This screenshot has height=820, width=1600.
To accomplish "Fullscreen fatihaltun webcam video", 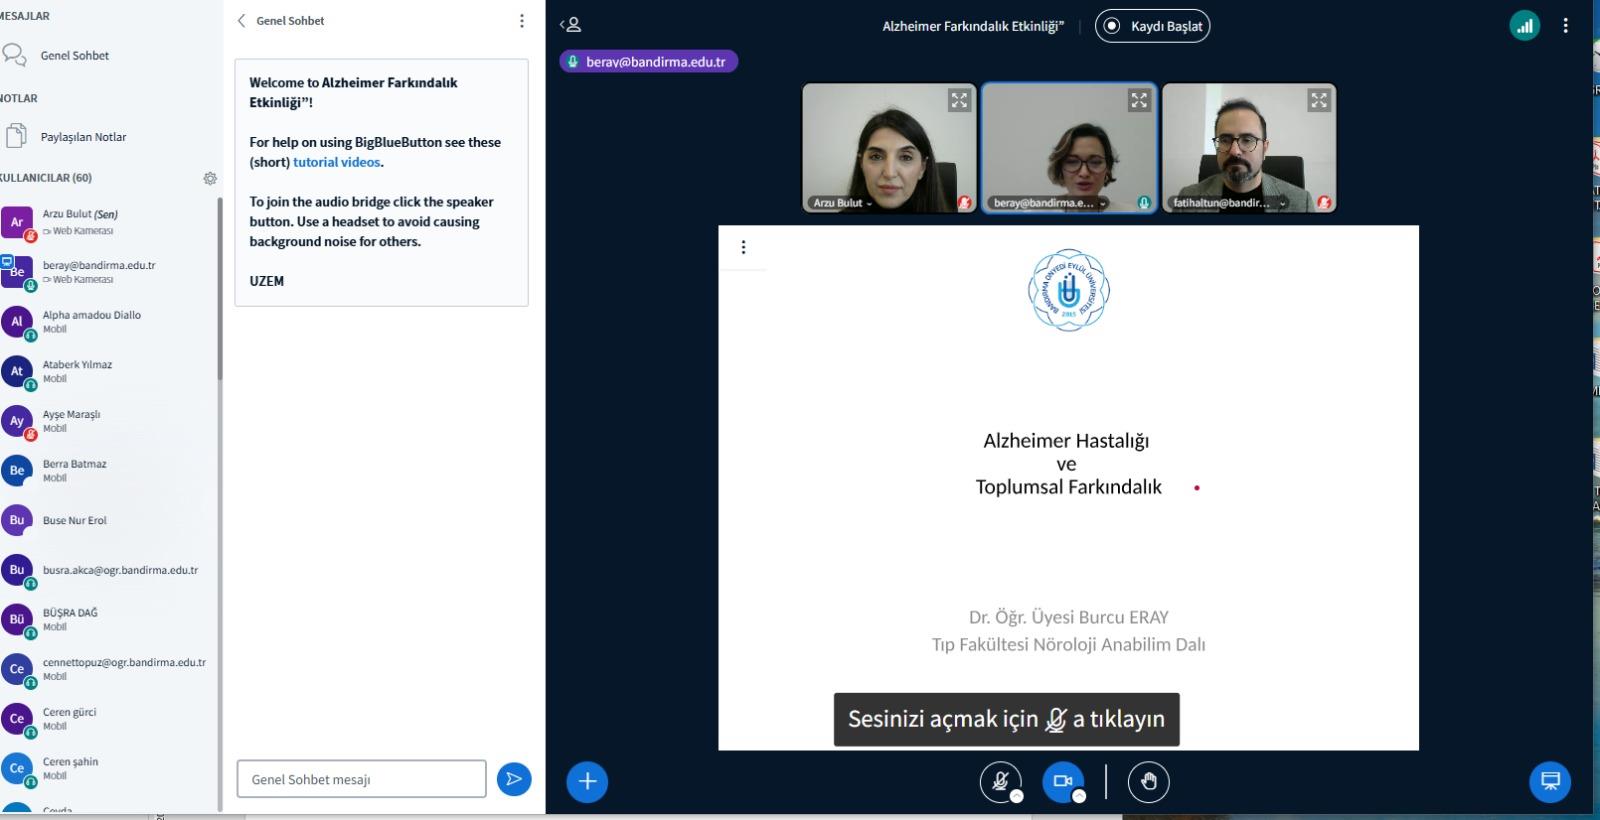I will pyautogui.click(x=1319, y=100).
